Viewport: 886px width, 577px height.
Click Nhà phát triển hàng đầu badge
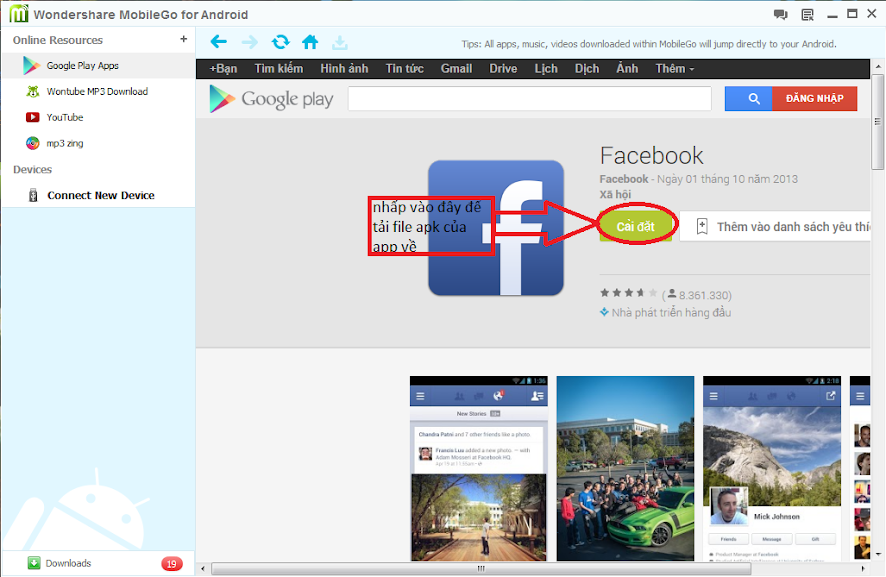(671, 313)
